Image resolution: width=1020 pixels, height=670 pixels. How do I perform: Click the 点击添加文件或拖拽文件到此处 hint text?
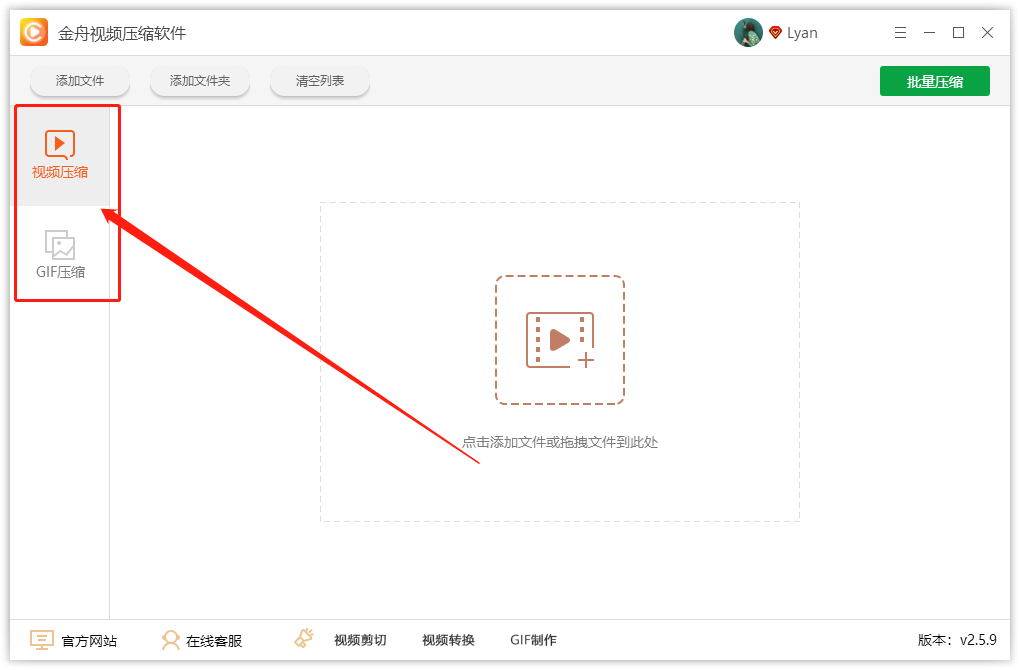click(x=560, y=442)
